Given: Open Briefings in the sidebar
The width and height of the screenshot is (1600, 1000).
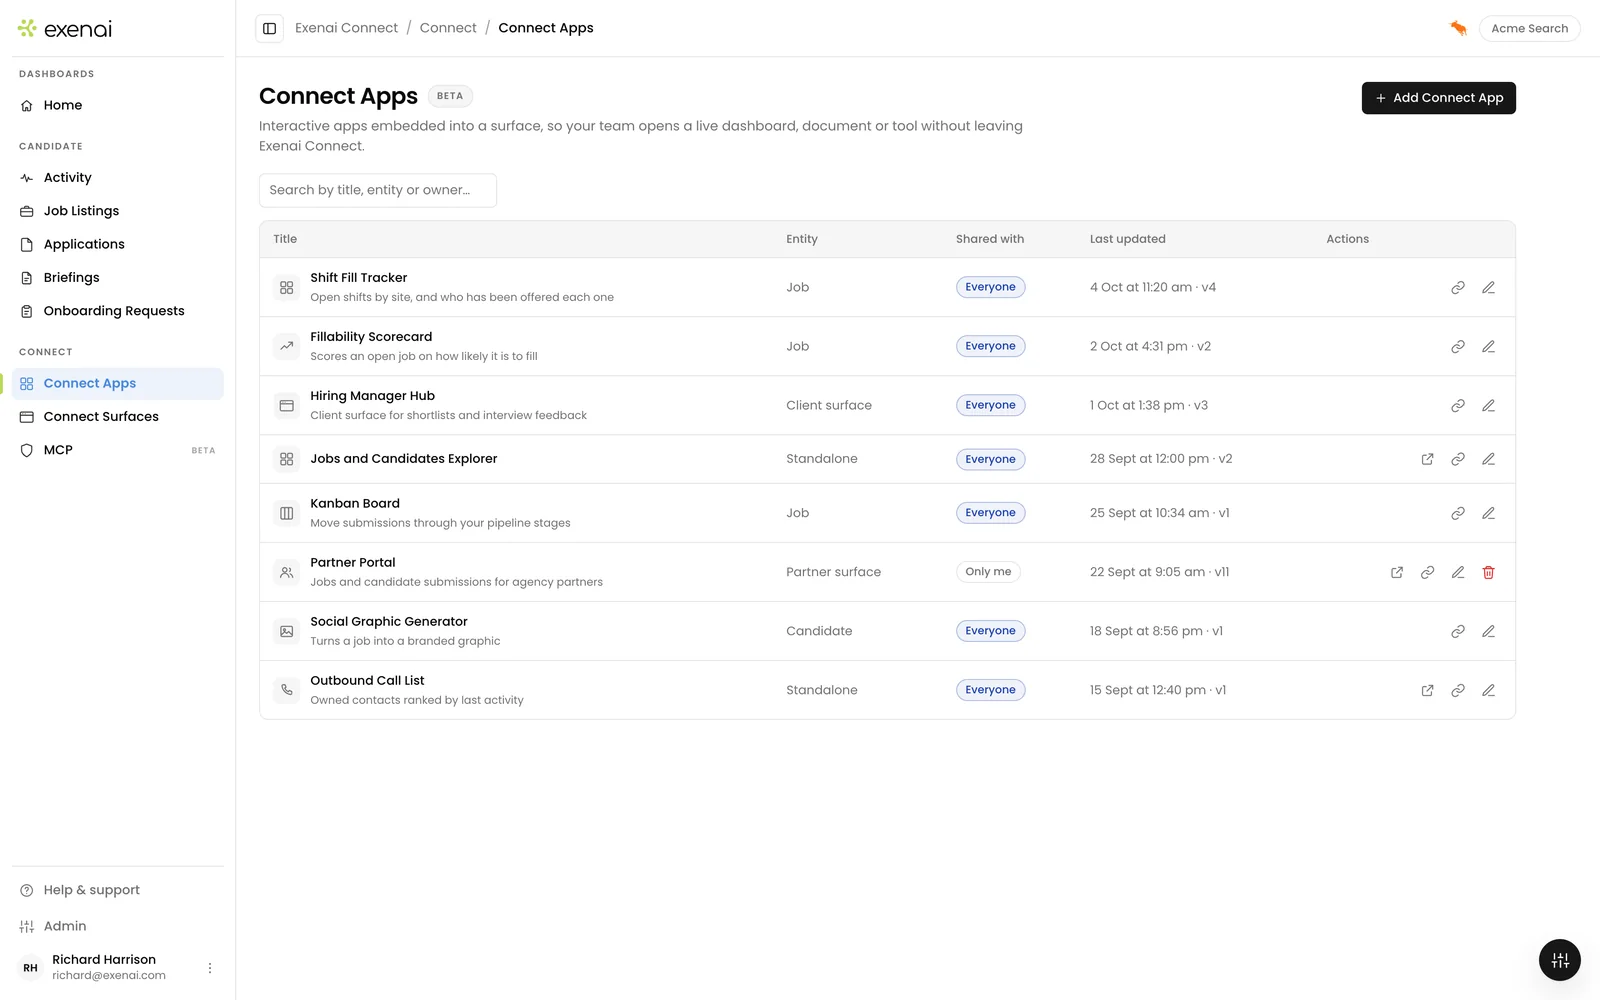Looking at the screenshot, I should point(118,277).
